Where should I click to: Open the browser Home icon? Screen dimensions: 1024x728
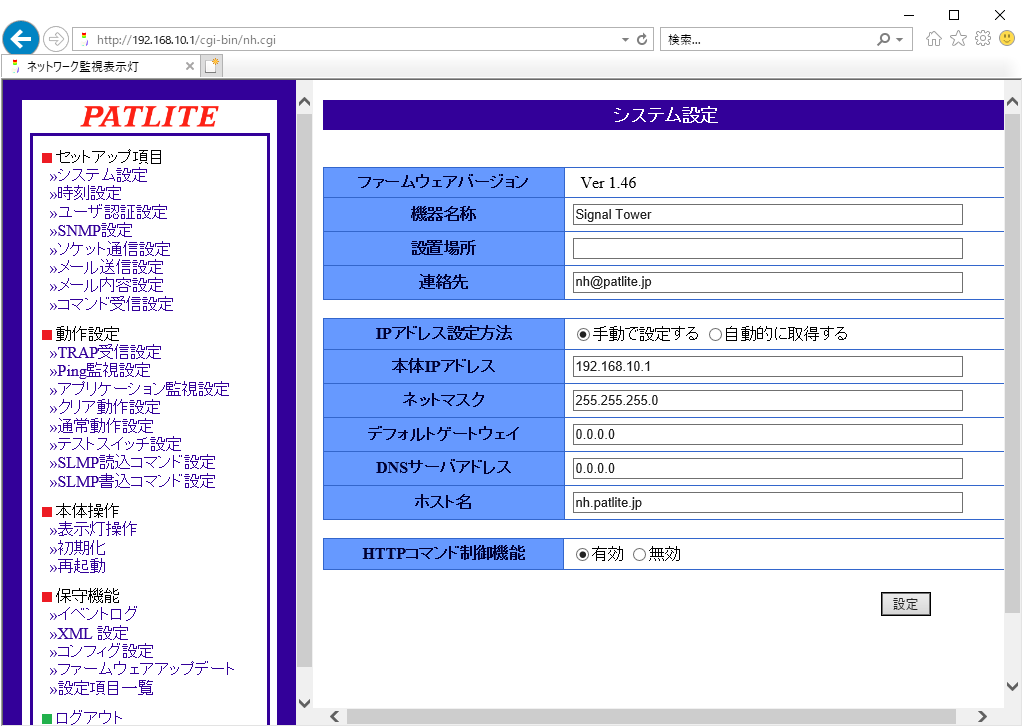pos(934,39)
